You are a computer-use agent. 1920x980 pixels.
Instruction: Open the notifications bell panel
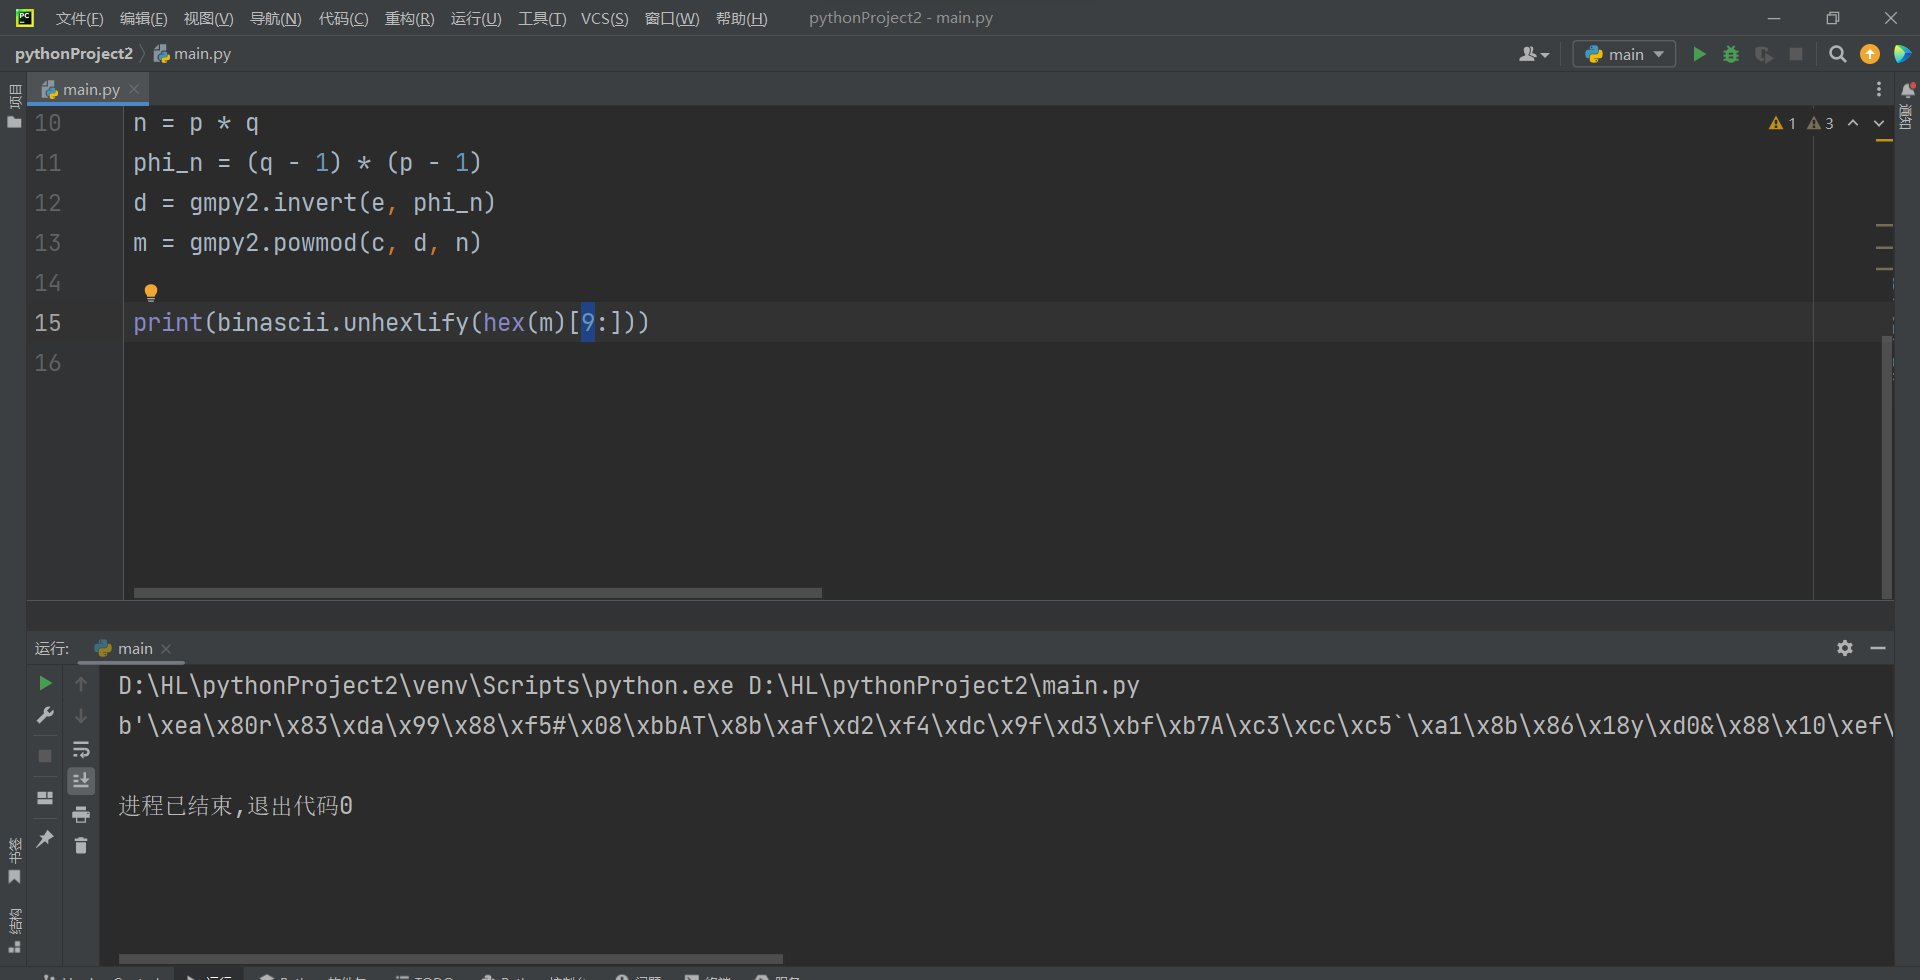[1907, 89]
